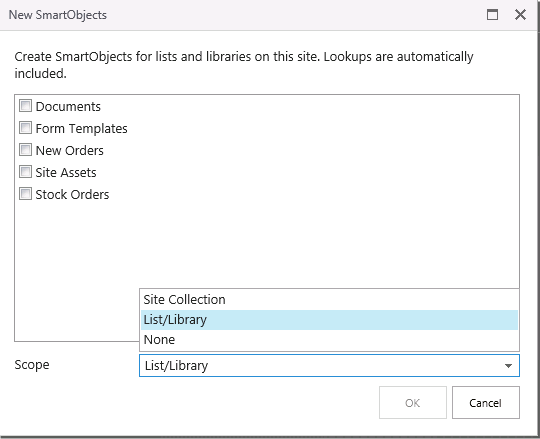Enable the New Orders checkbox
Viewport: 540px width, 439px height.
pos(25,150)
